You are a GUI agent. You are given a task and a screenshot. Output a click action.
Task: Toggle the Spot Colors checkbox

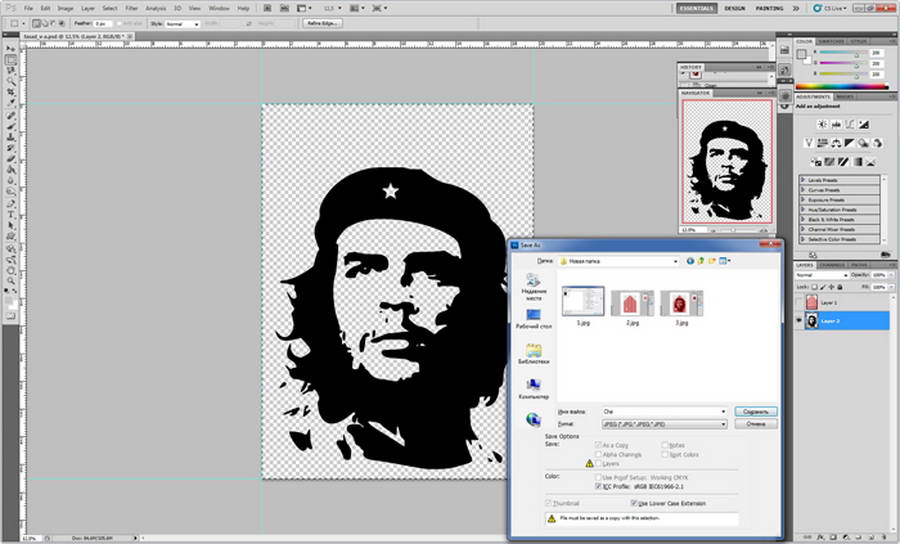(x=664, y=454)
